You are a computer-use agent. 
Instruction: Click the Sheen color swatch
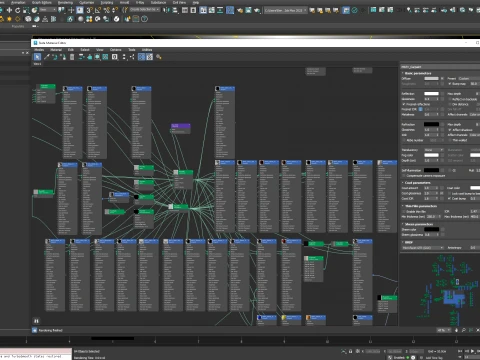pyautogui.click(x=431, y=229)
